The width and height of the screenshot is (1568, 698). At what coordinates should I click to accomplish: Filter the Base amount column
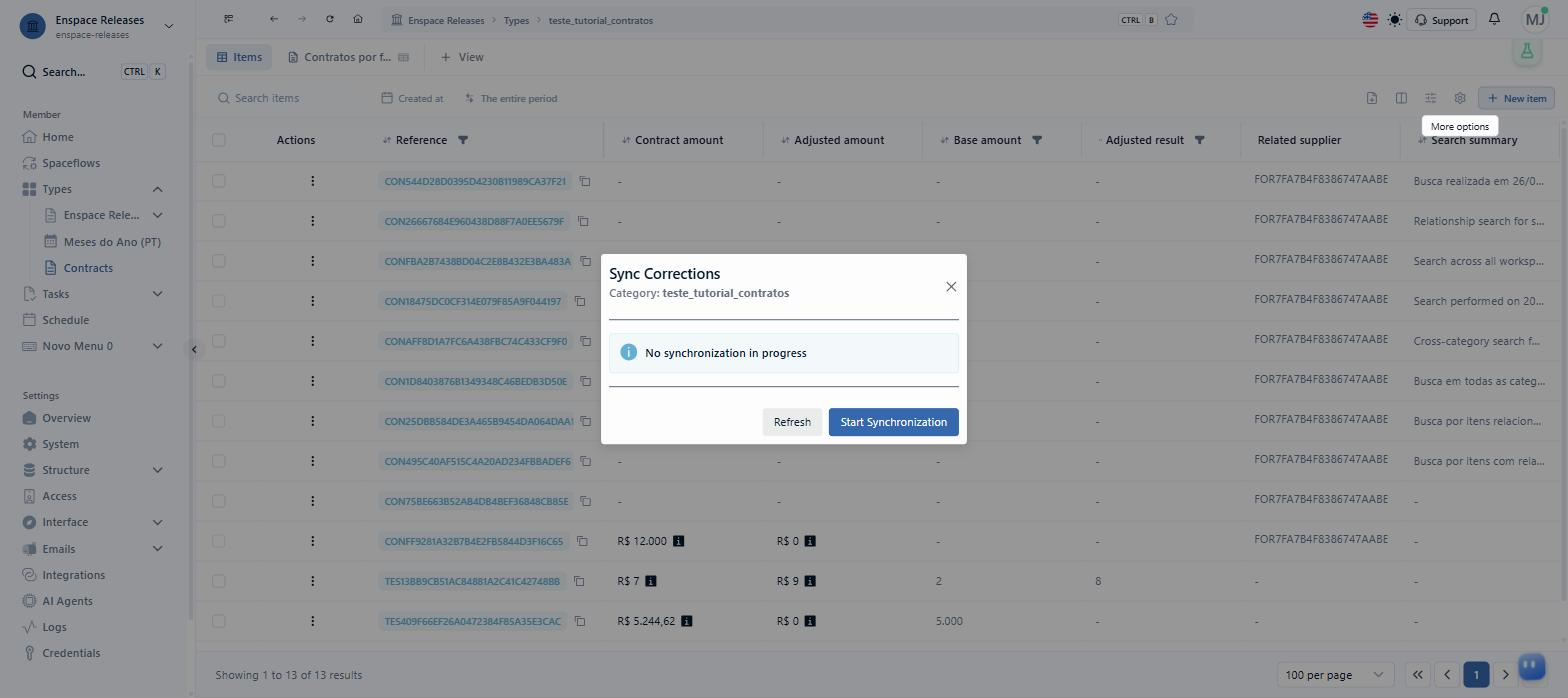(x=1037, y=140)
